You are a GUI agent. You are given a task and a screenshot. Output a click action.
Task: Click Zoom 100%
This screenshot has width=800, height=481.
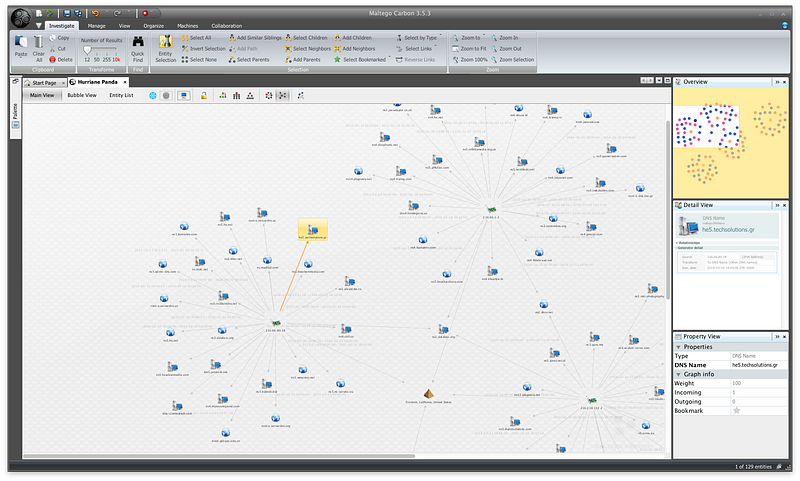coord(470,60)
